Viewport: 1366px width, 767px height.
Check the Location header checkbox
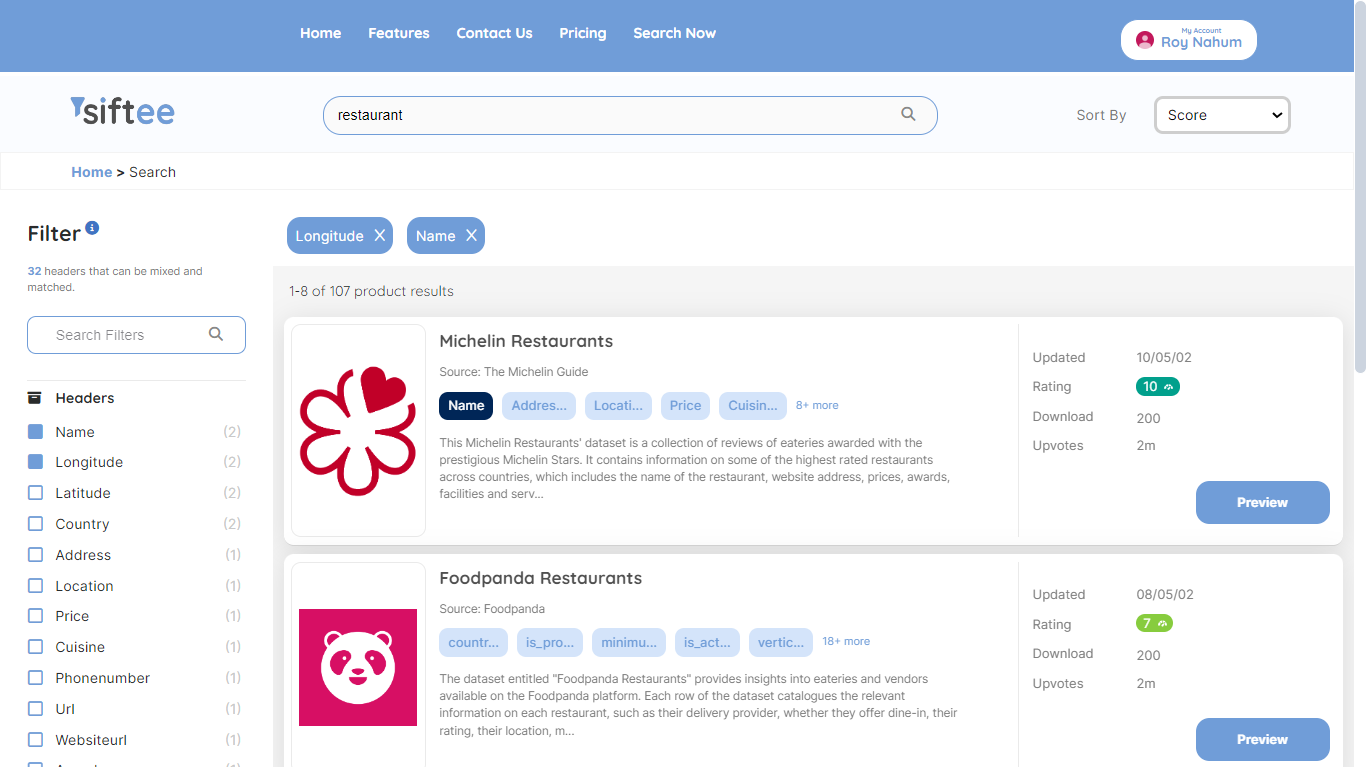[35, 586]
